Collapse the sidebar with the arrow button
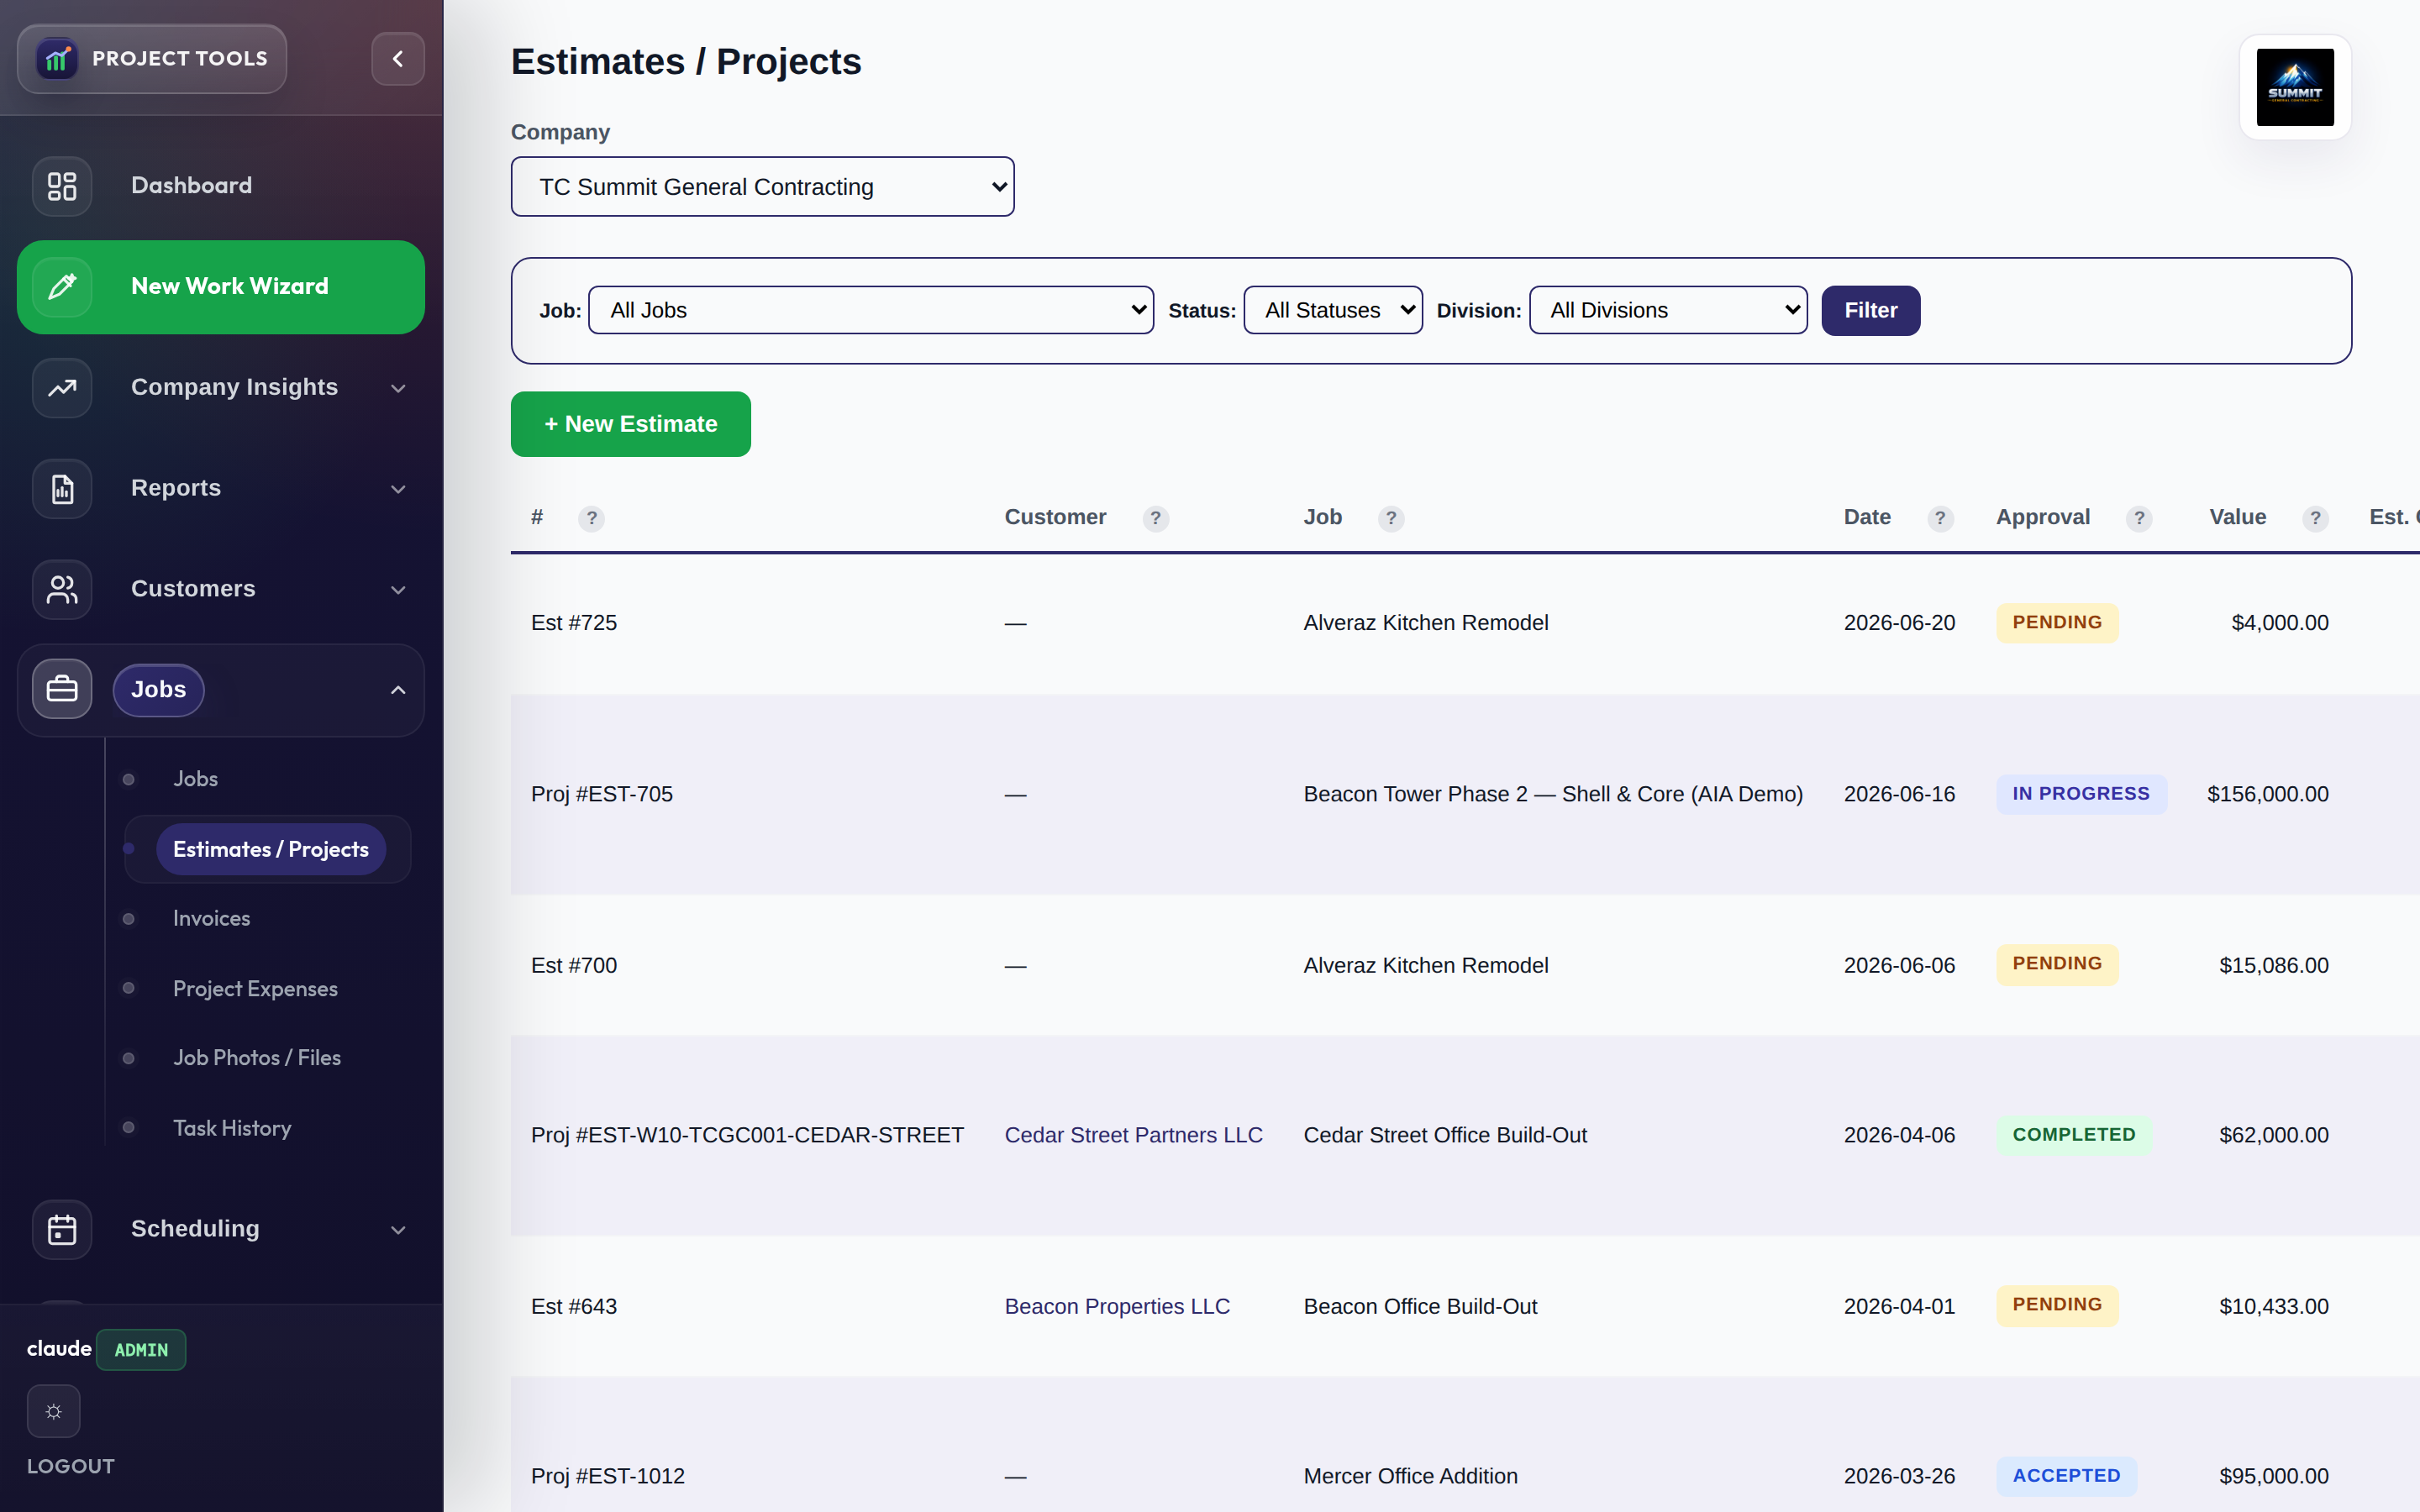Screen dimensions: 2420x1512 [x=398, y=59]
